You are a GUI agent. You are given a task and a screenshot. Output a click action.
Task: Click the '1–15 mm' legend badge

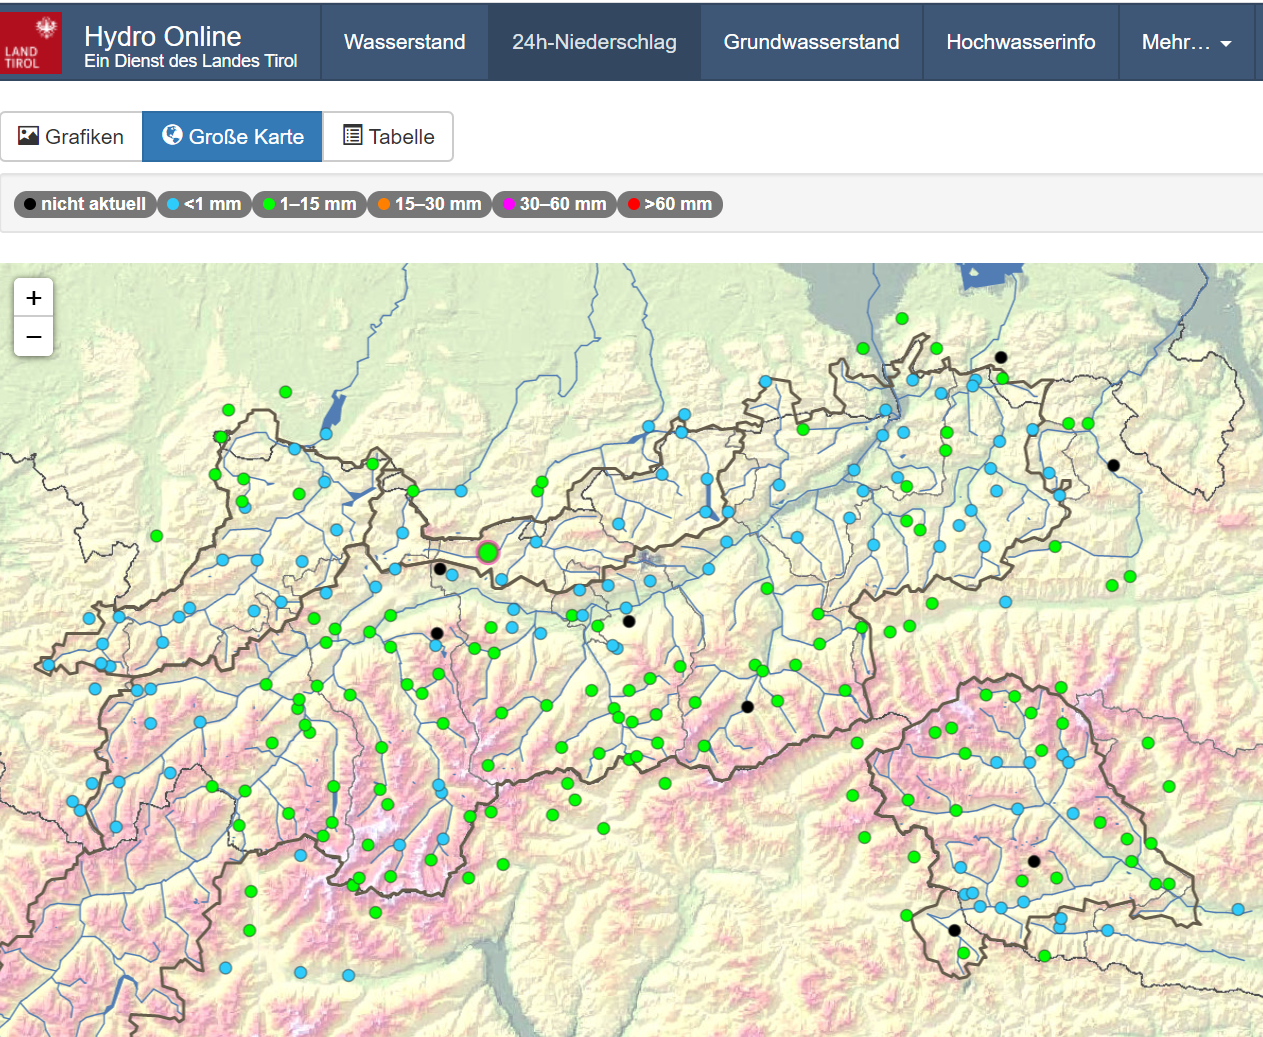click(309, 204)
